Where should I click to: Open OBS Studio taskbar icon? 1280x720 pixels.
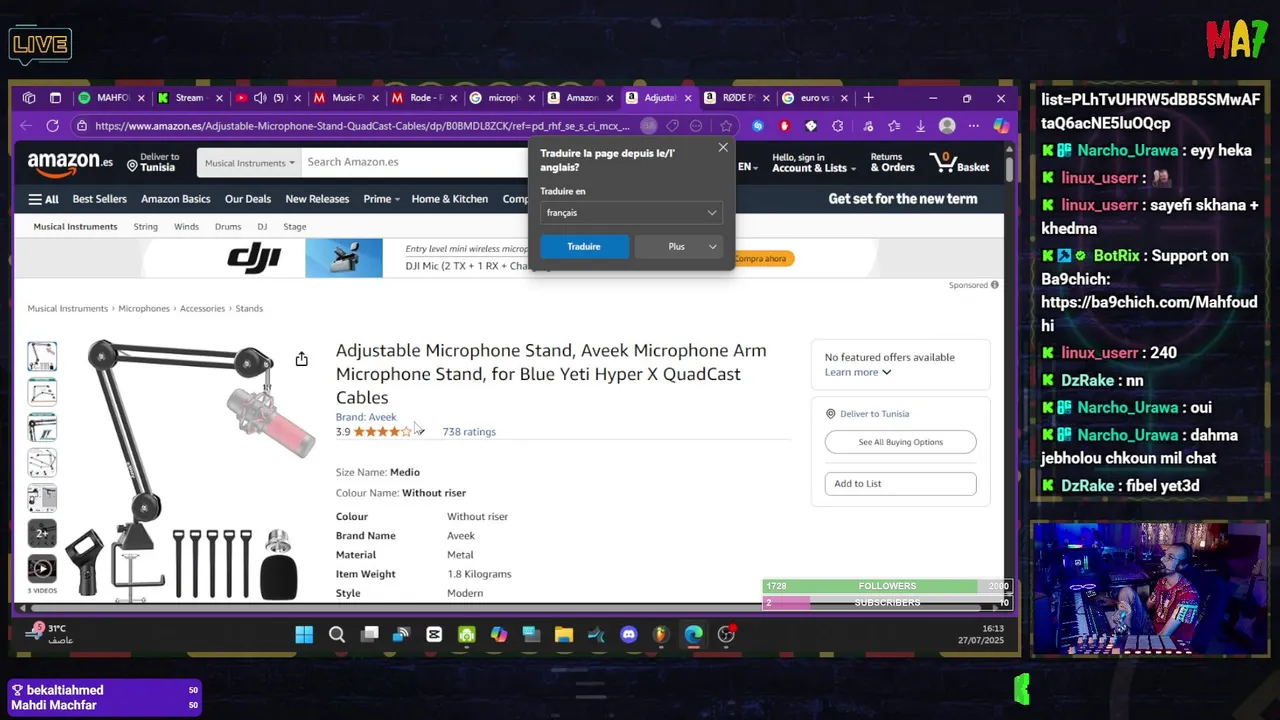point(726,634)
